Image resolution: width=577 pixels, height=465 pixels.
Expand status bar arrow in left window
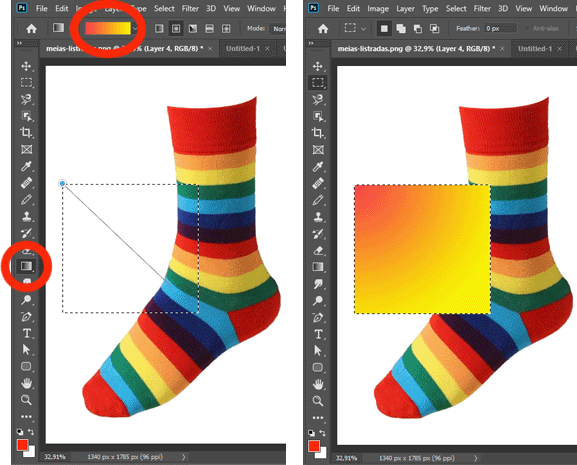point(184,457)
